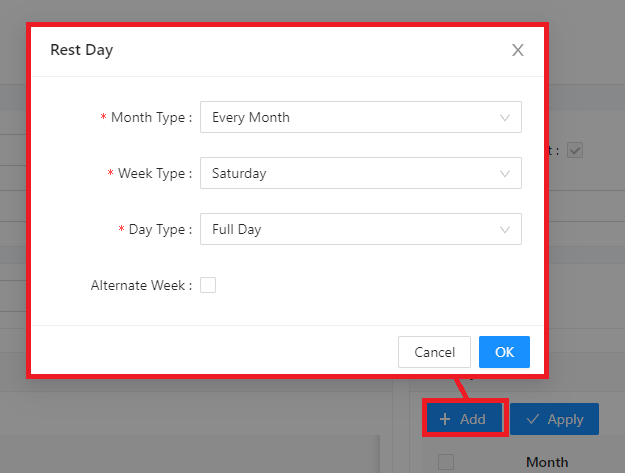Confirm the rest day with OK
Screen dimensions: 625x473
pos(504,352)
